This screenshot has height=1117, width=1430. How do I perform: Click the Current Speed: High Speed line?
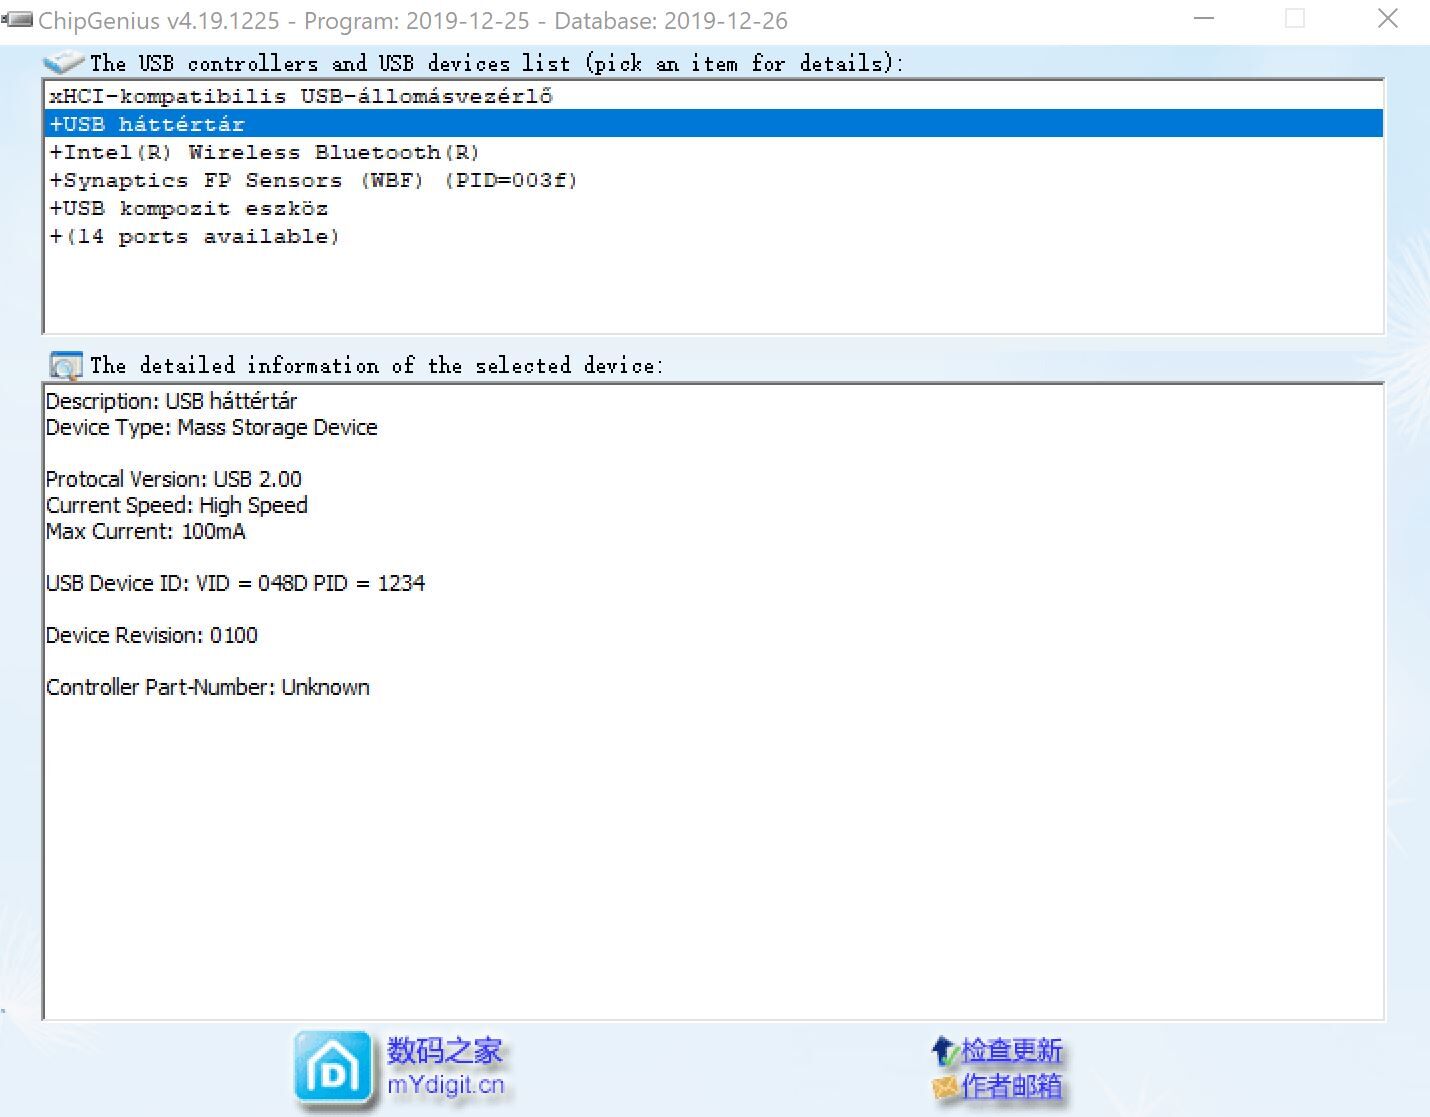[177, 505]
